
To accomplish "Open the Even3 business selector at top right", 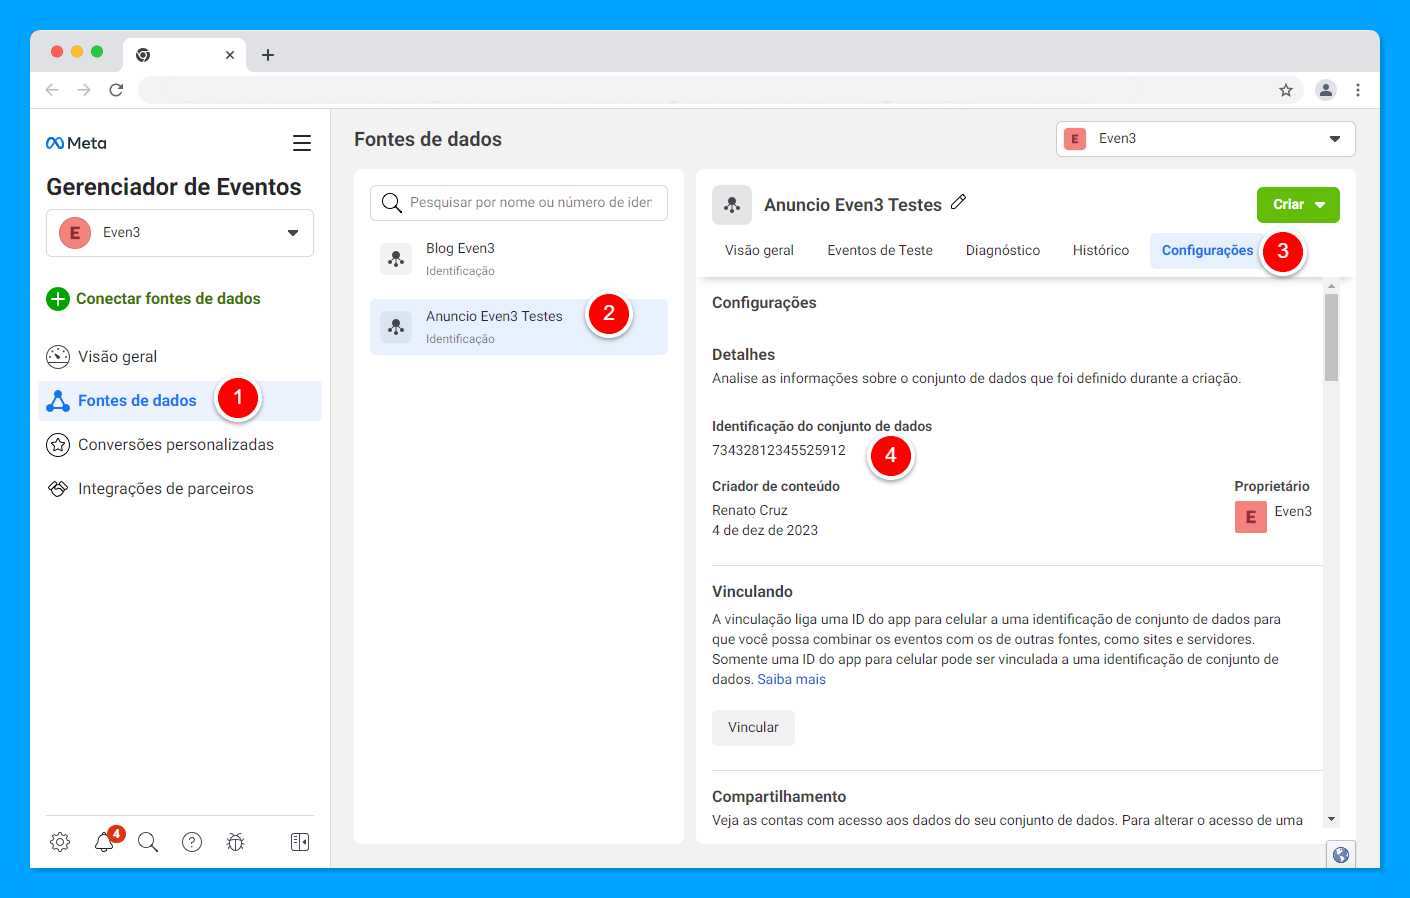I will coord(1206,139).
